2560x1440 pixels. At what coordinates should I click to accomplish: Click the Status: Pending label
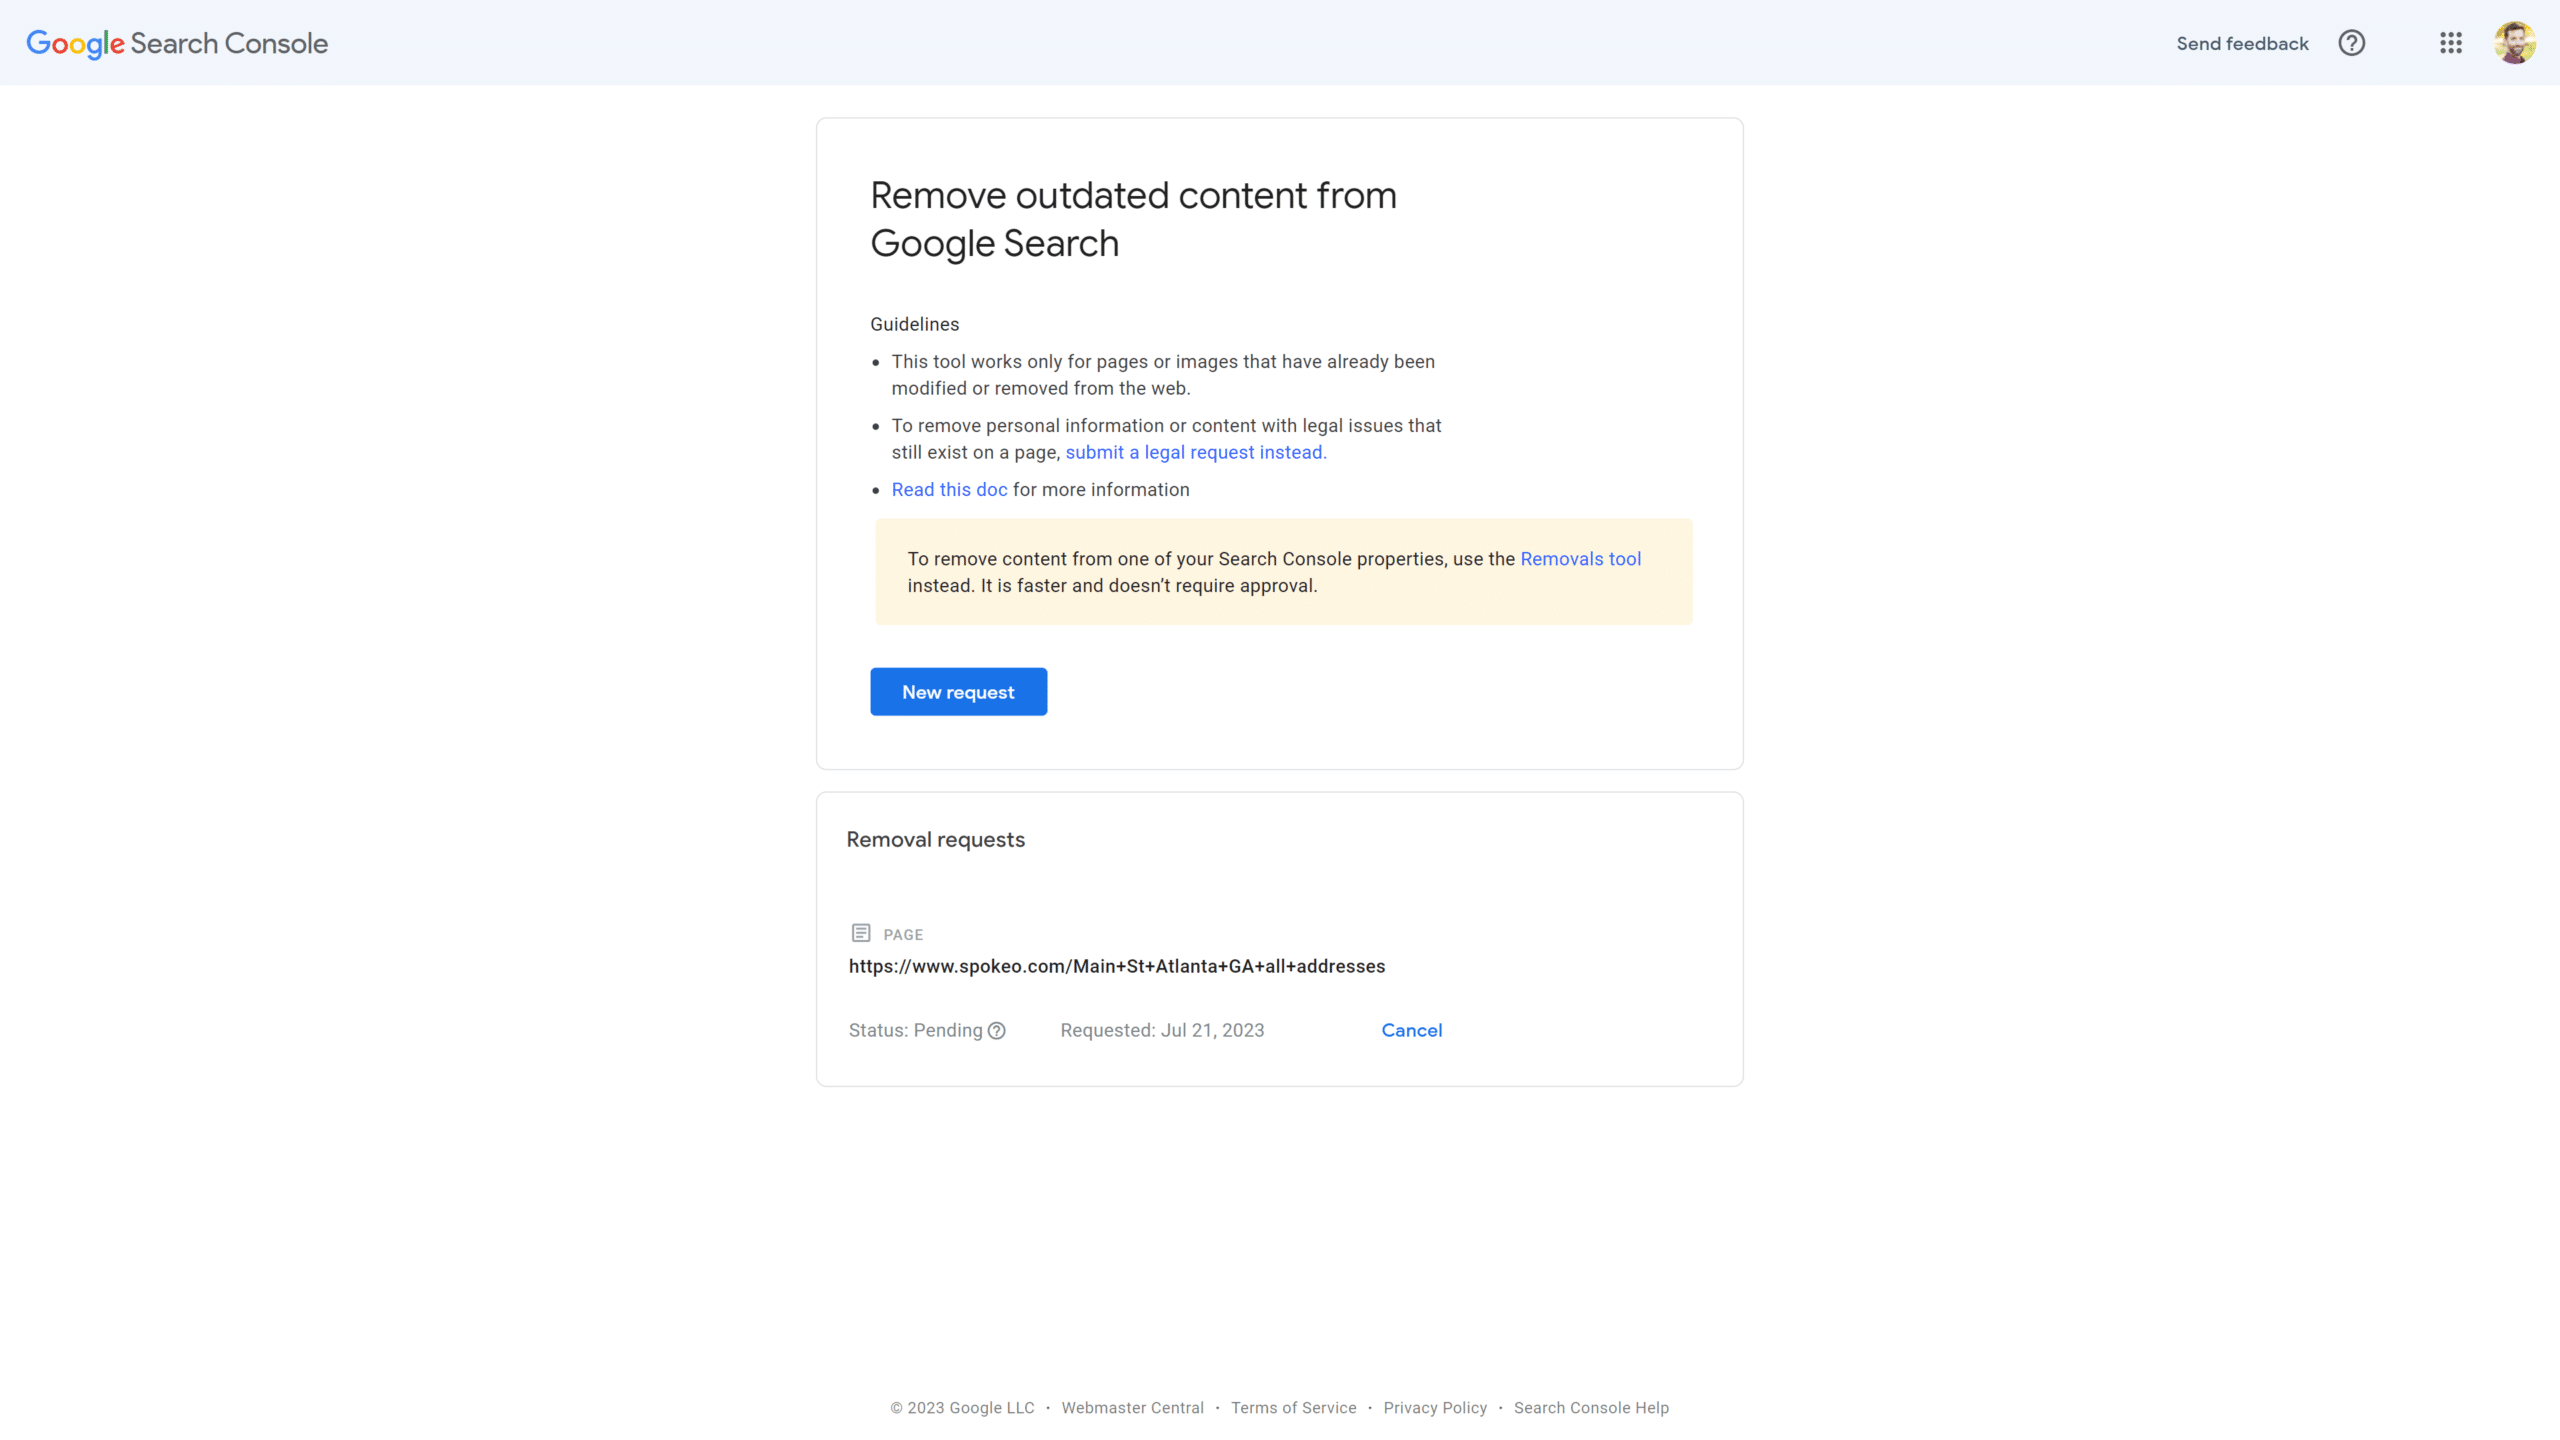coord(915,1031)
